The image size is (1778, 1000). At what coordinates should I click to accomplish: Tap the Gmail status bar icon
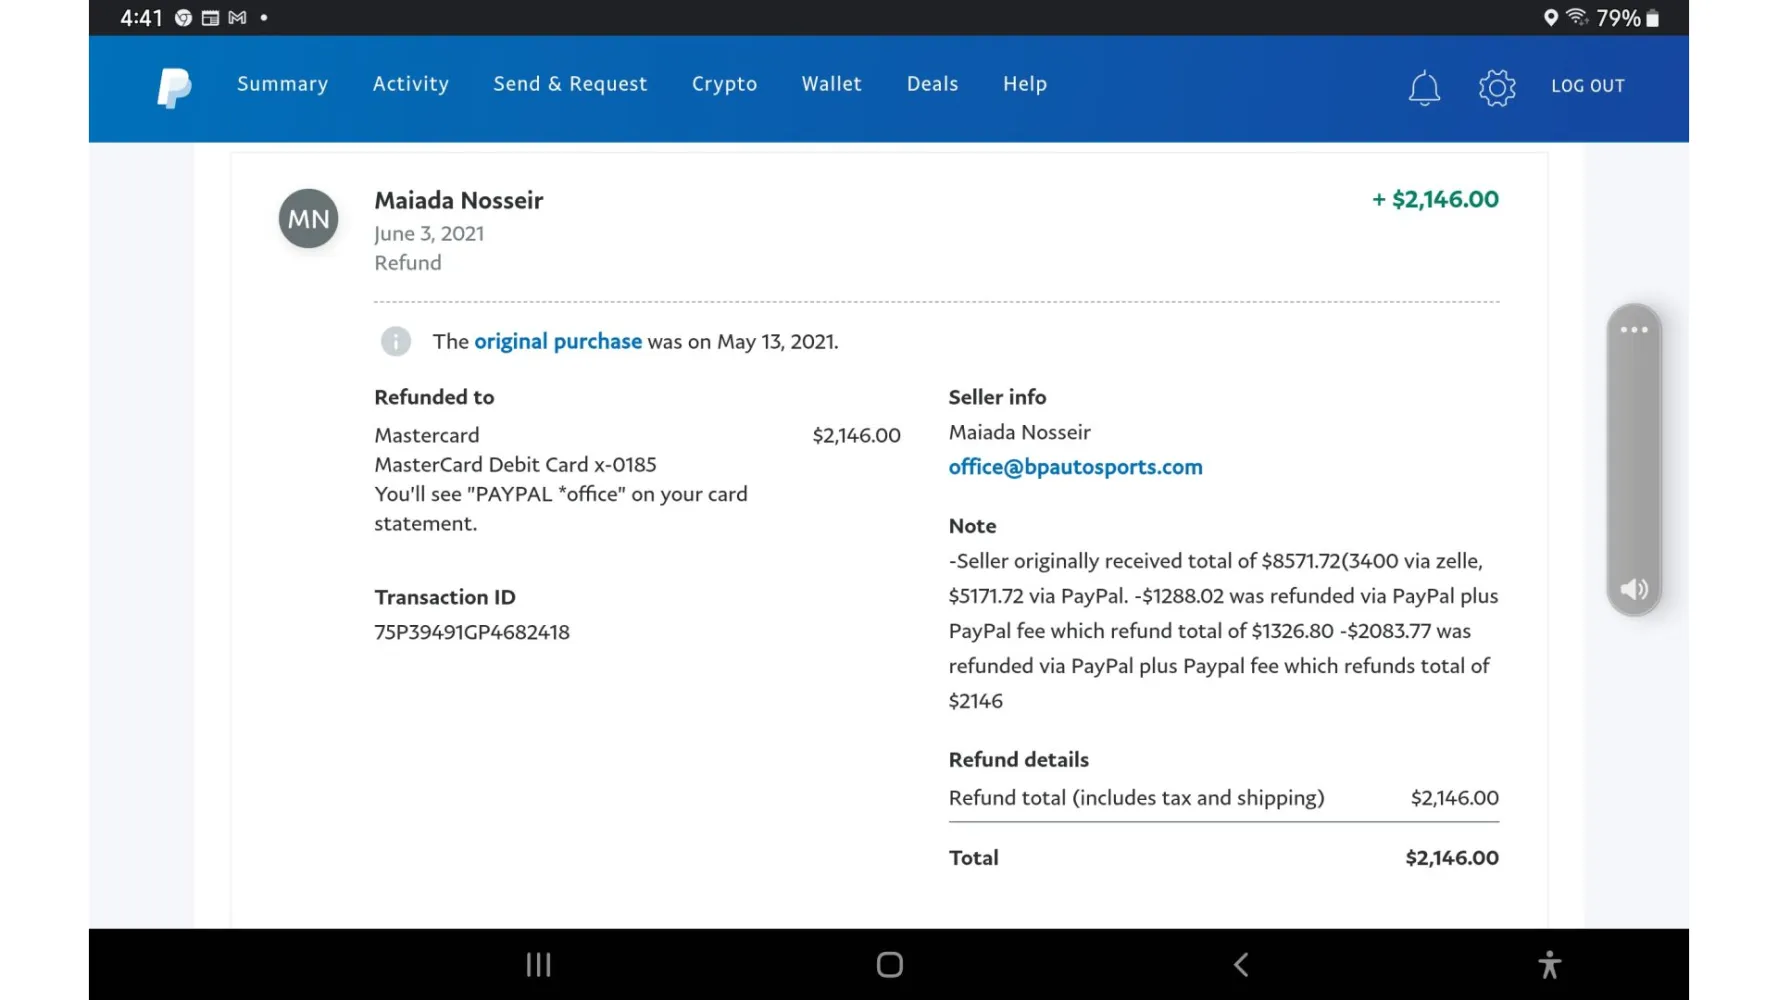pyautogui.click(x=237, y=17)
